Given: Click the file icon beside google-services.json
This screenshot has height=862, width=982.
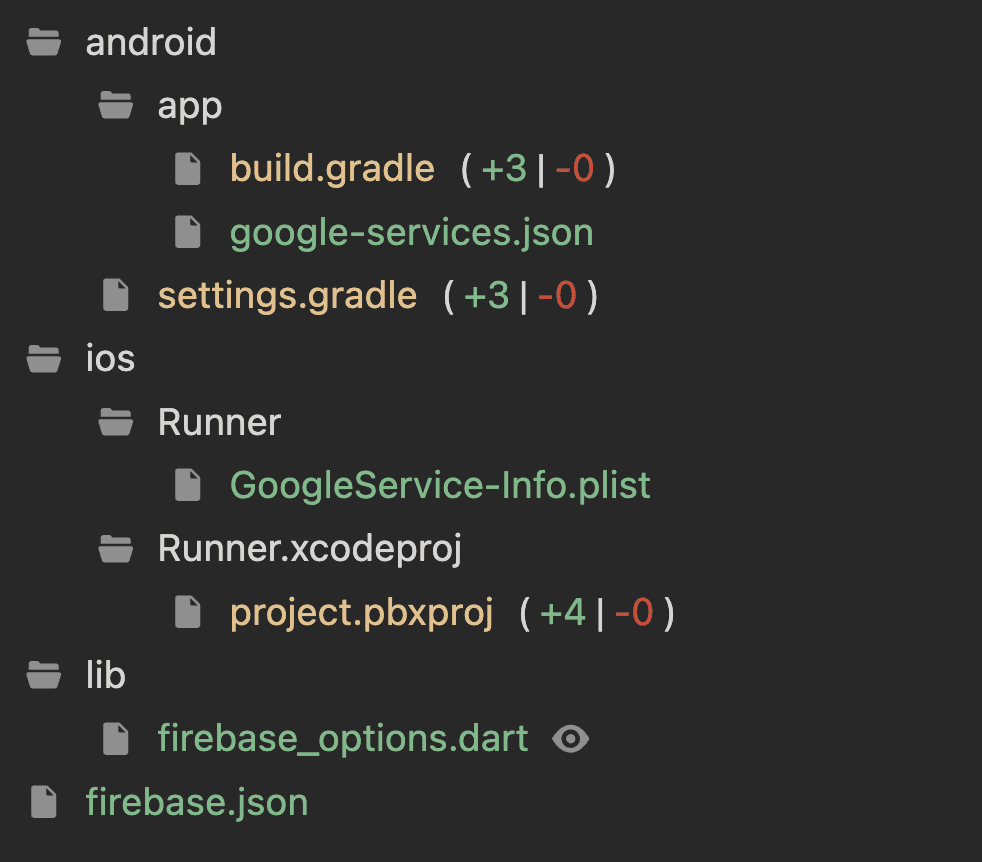Looking at the screenshot, I should tap(188, 232).
